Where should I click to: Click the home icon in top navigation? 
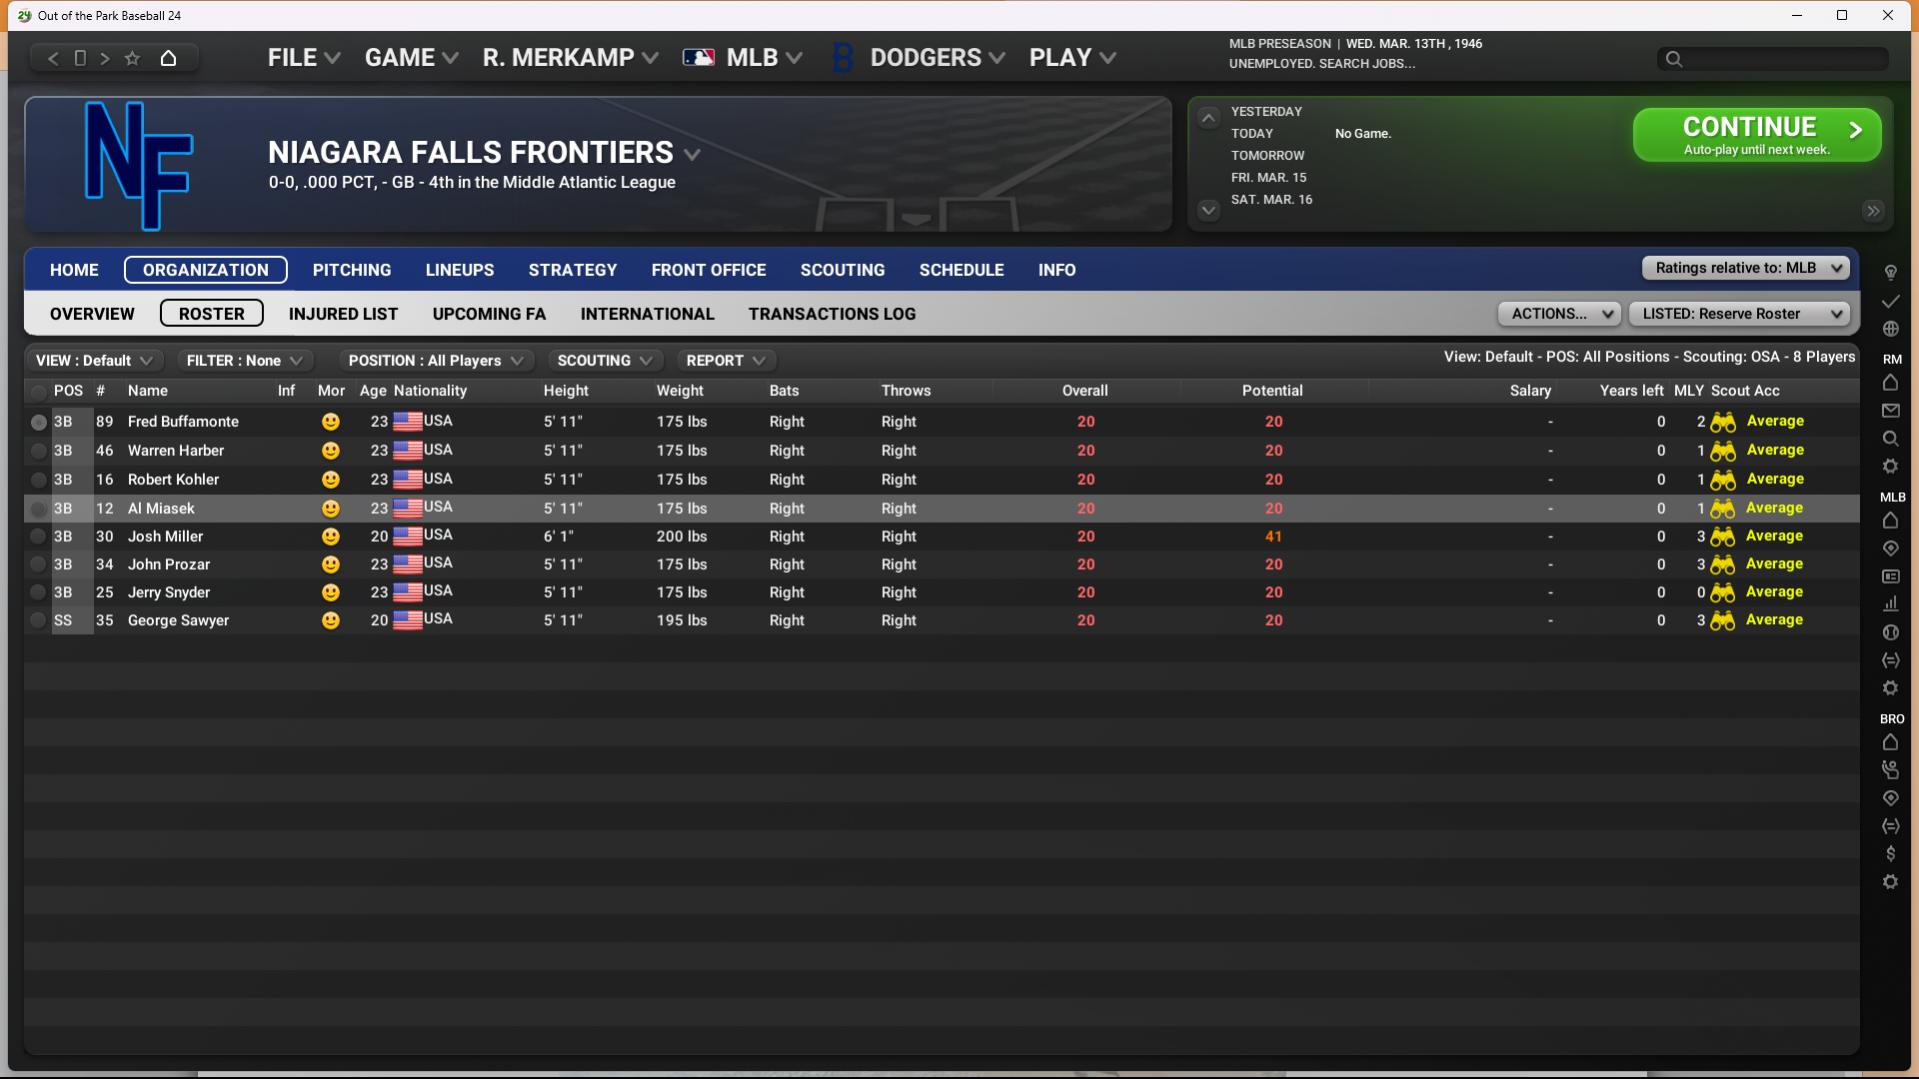[168, 58]
